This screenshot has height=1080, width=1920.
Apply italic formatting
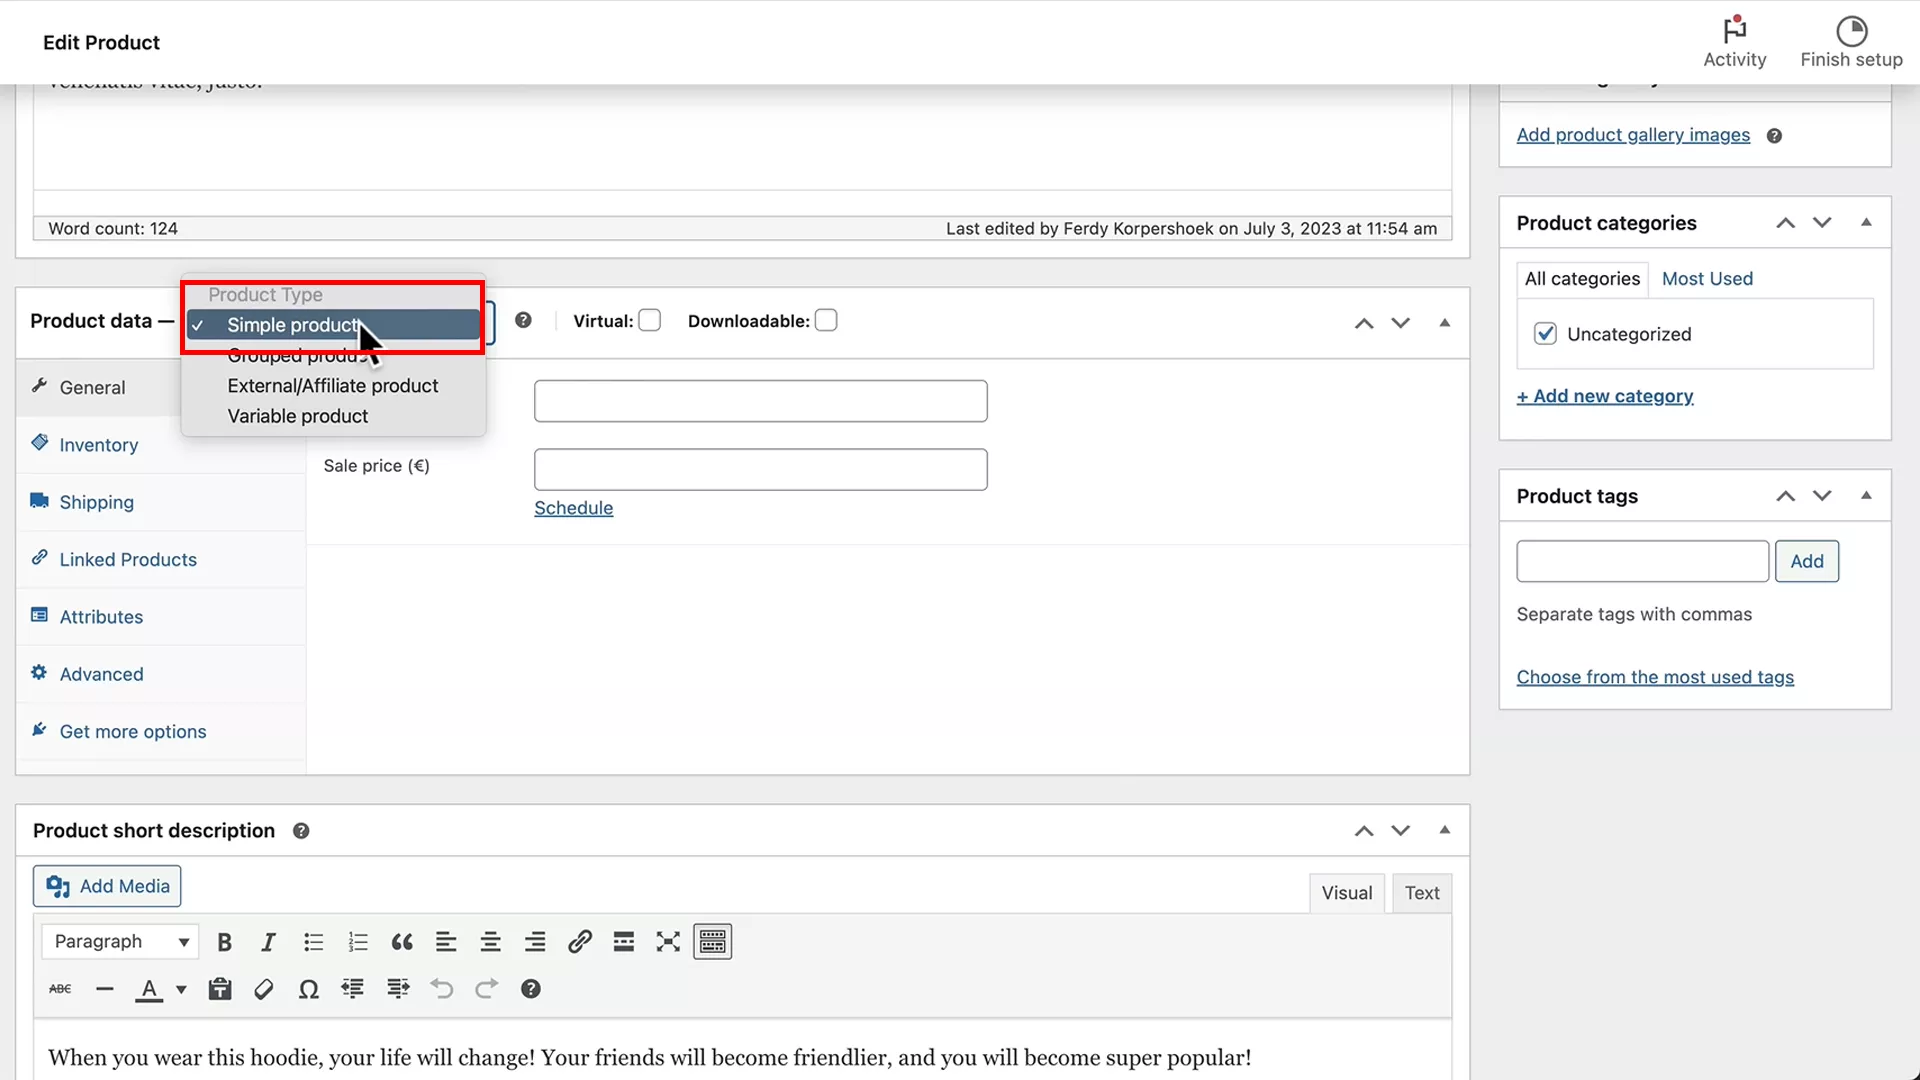(x=268, y=941)
